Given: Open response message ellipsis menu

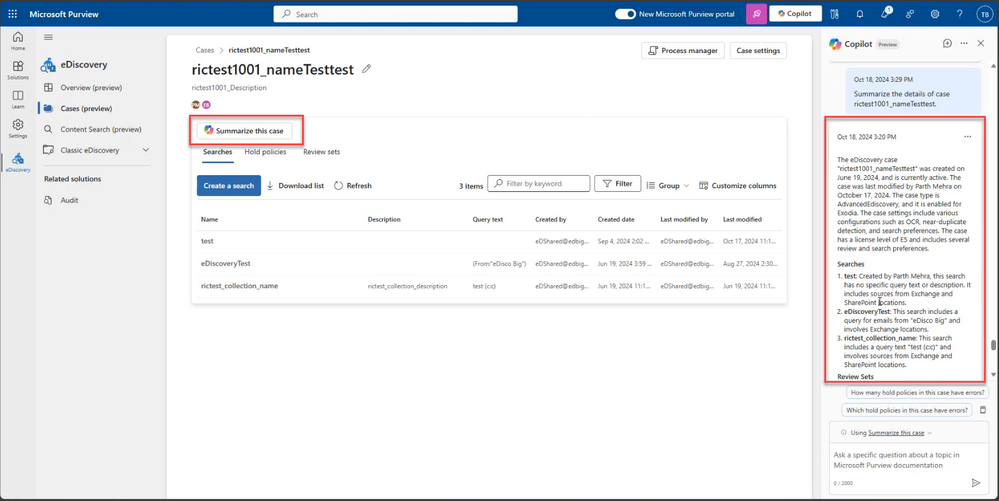Looking at the screenshot, I should coord(968,137).
